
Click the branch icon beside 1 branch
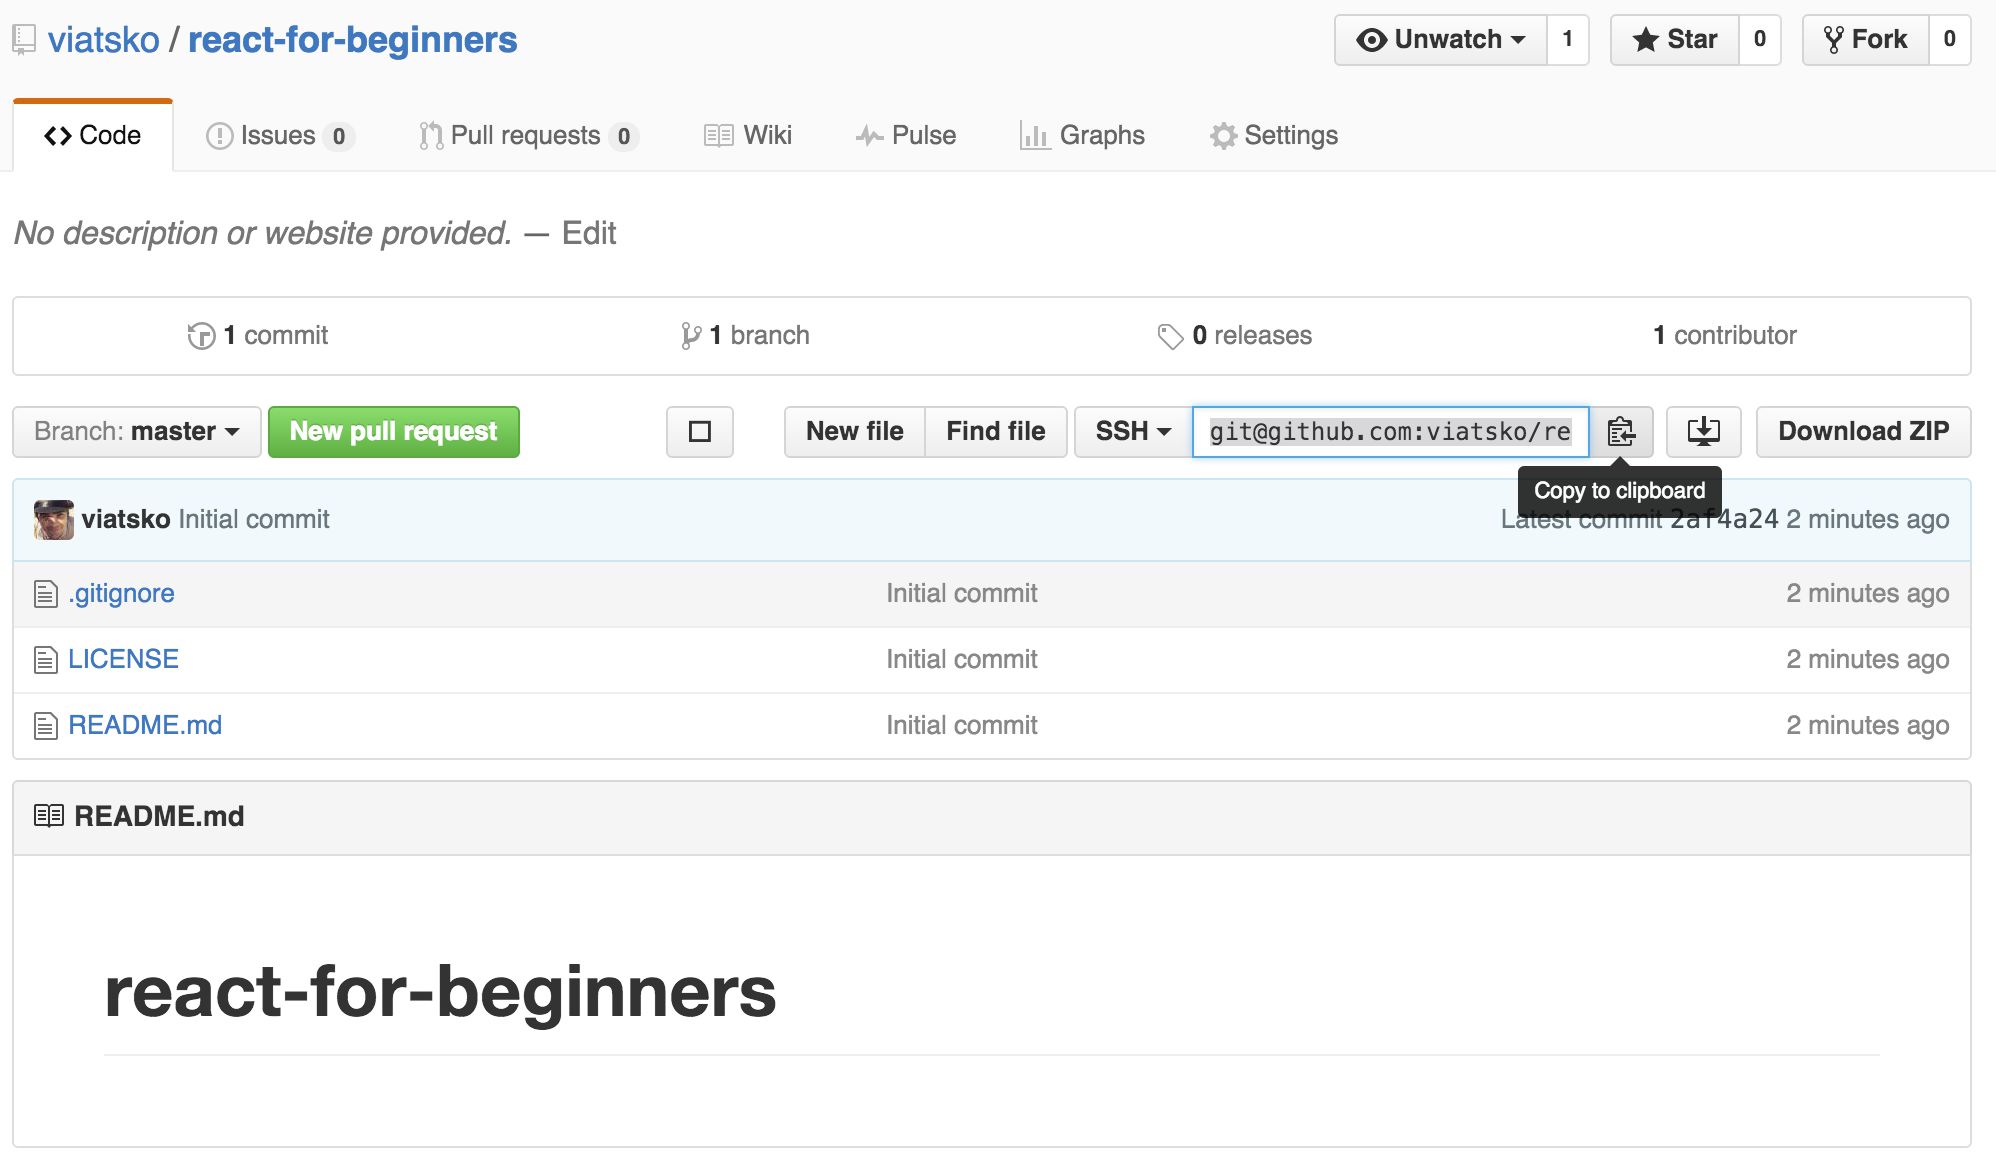tap(690, 336)
